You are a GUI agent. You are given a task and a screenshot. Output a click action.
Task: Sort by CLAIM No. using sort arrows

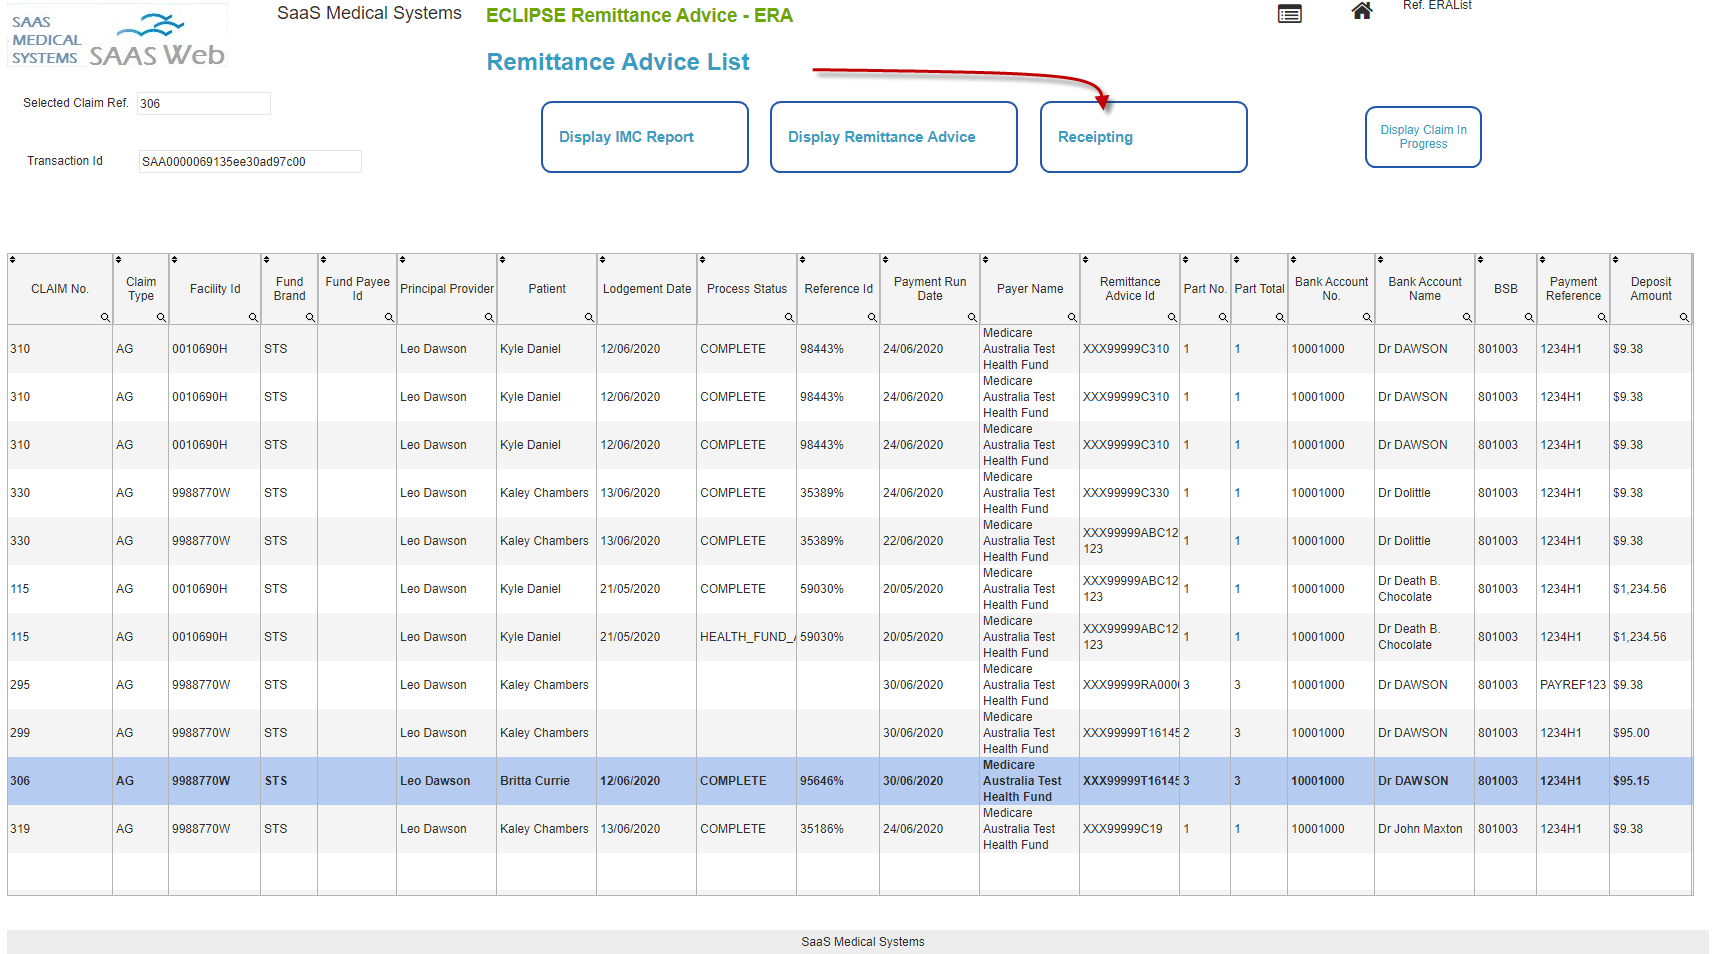(x=12, y=260)
